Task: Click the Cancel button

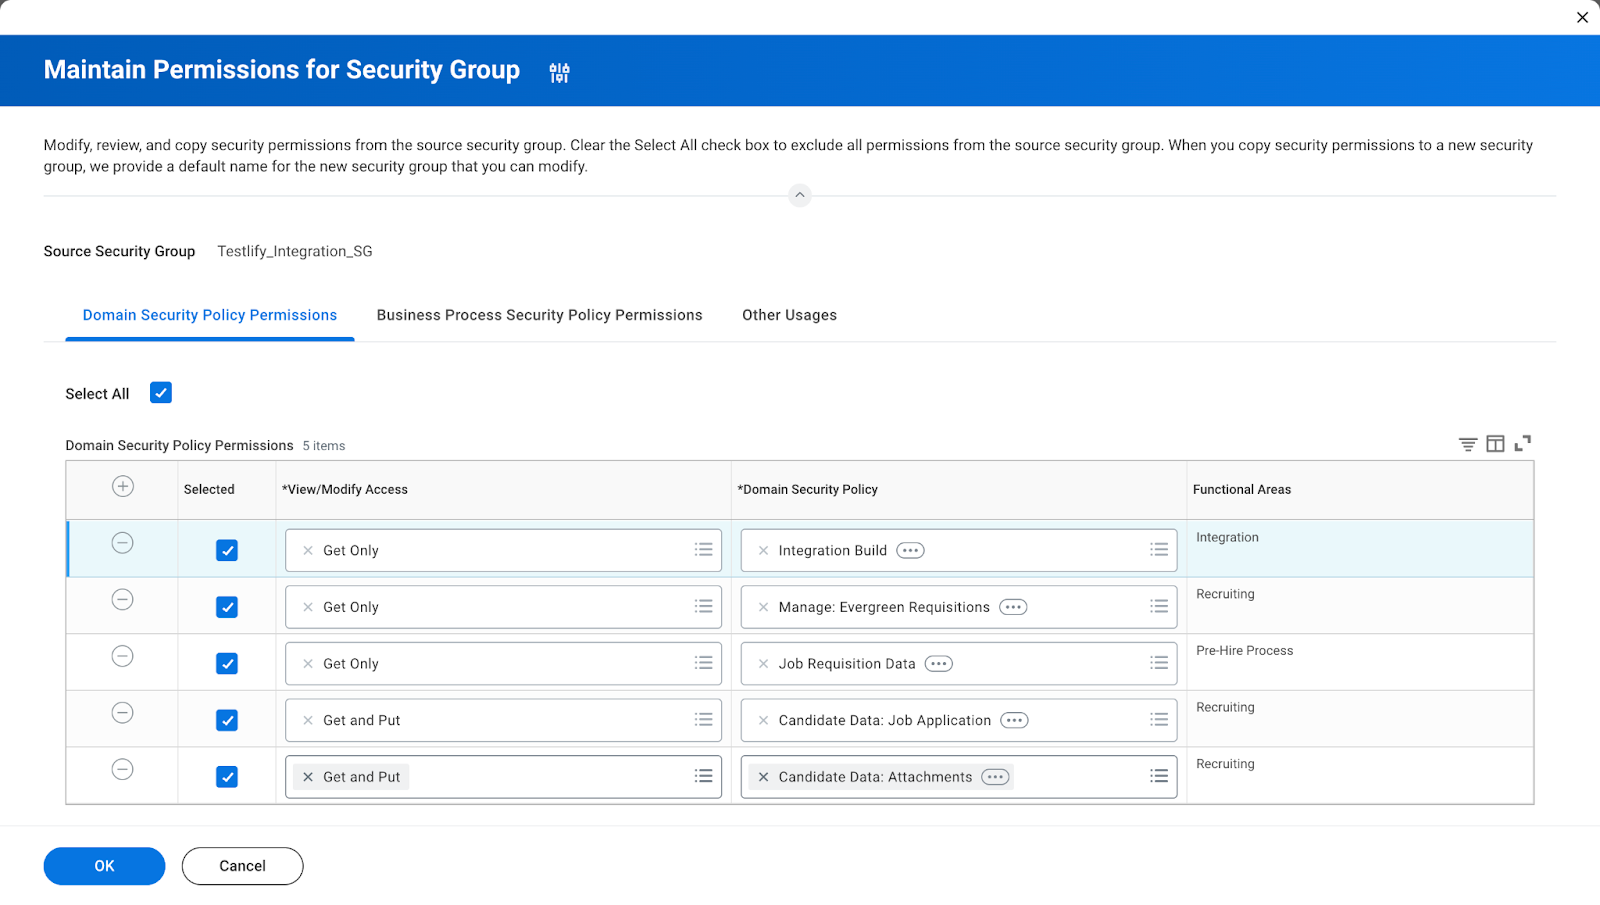Action: point(242,866)
